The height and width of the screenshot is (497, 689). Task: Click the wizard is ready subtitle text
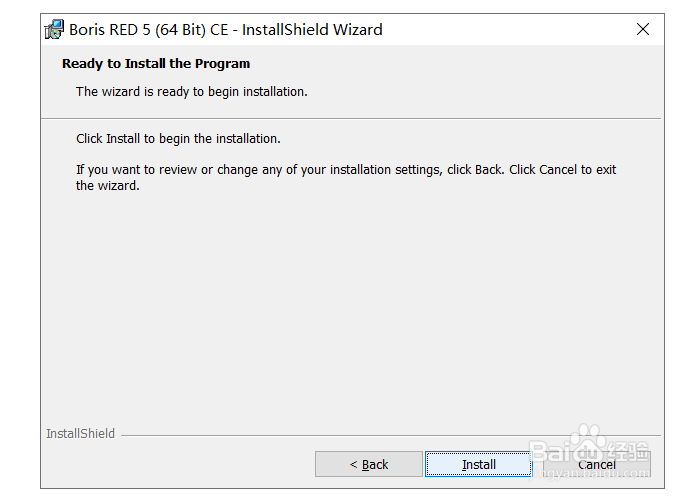tap(192, 91)
